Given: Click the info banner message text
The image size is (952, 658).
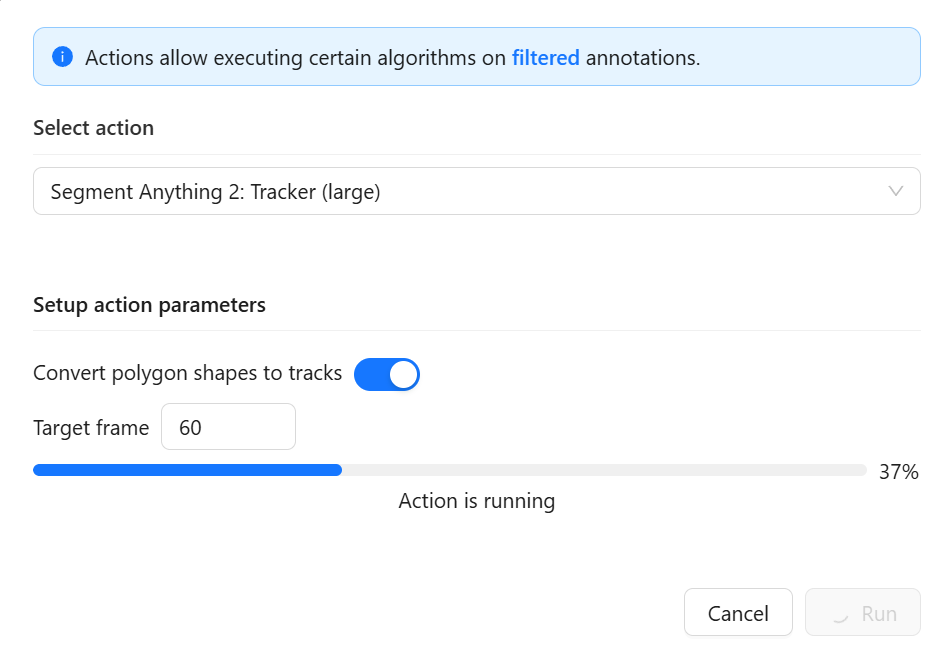Looking at the screenshot, I should 392,58.
